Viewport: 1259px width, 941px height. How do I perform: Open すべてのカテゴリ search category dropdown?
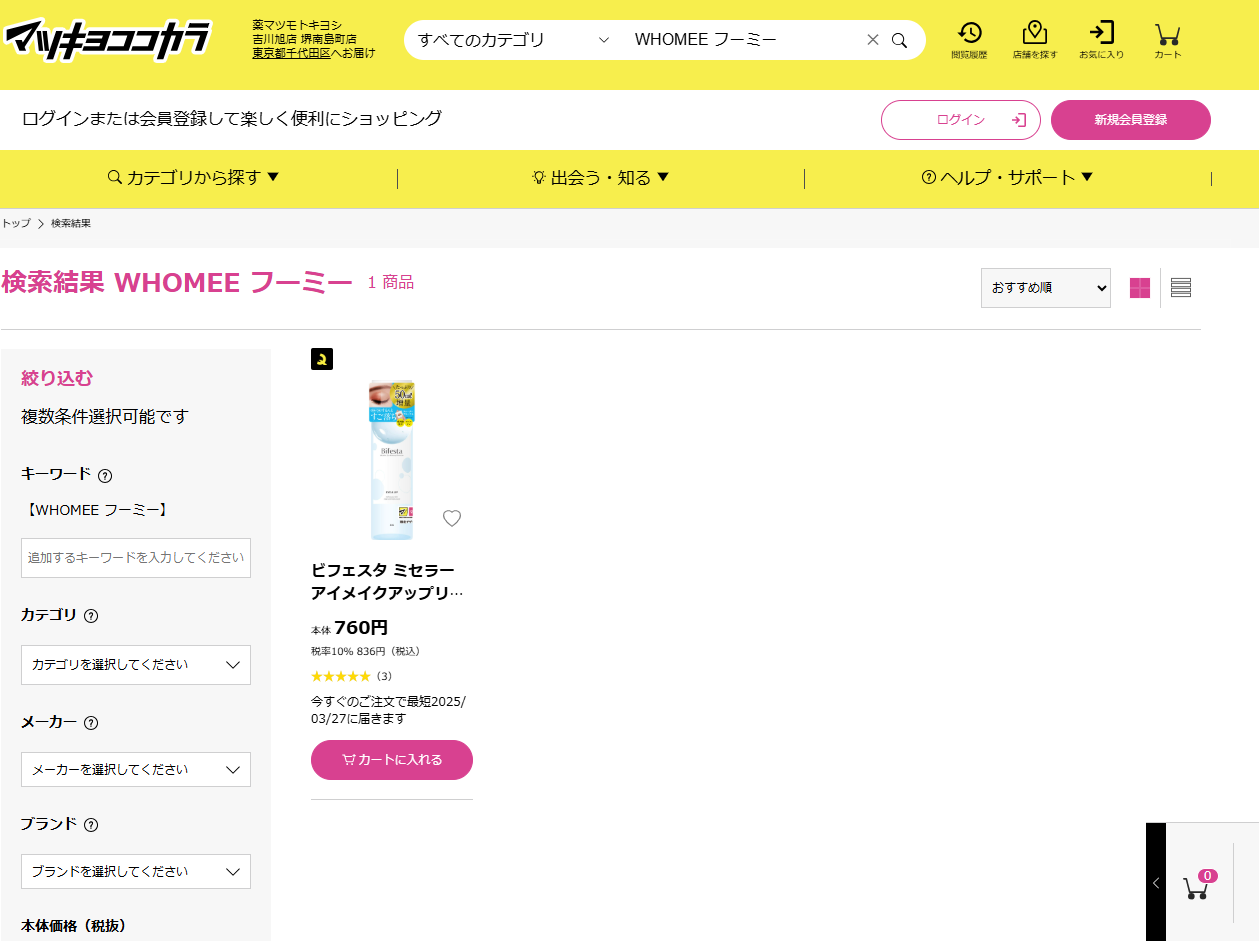coord(513,40)
